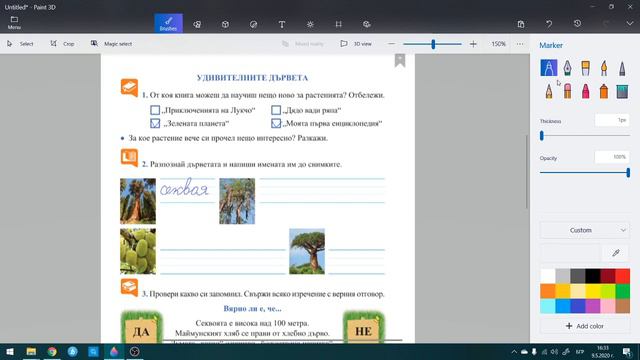
Task: Click the 150% zoom value
Action: click(498, 44)
